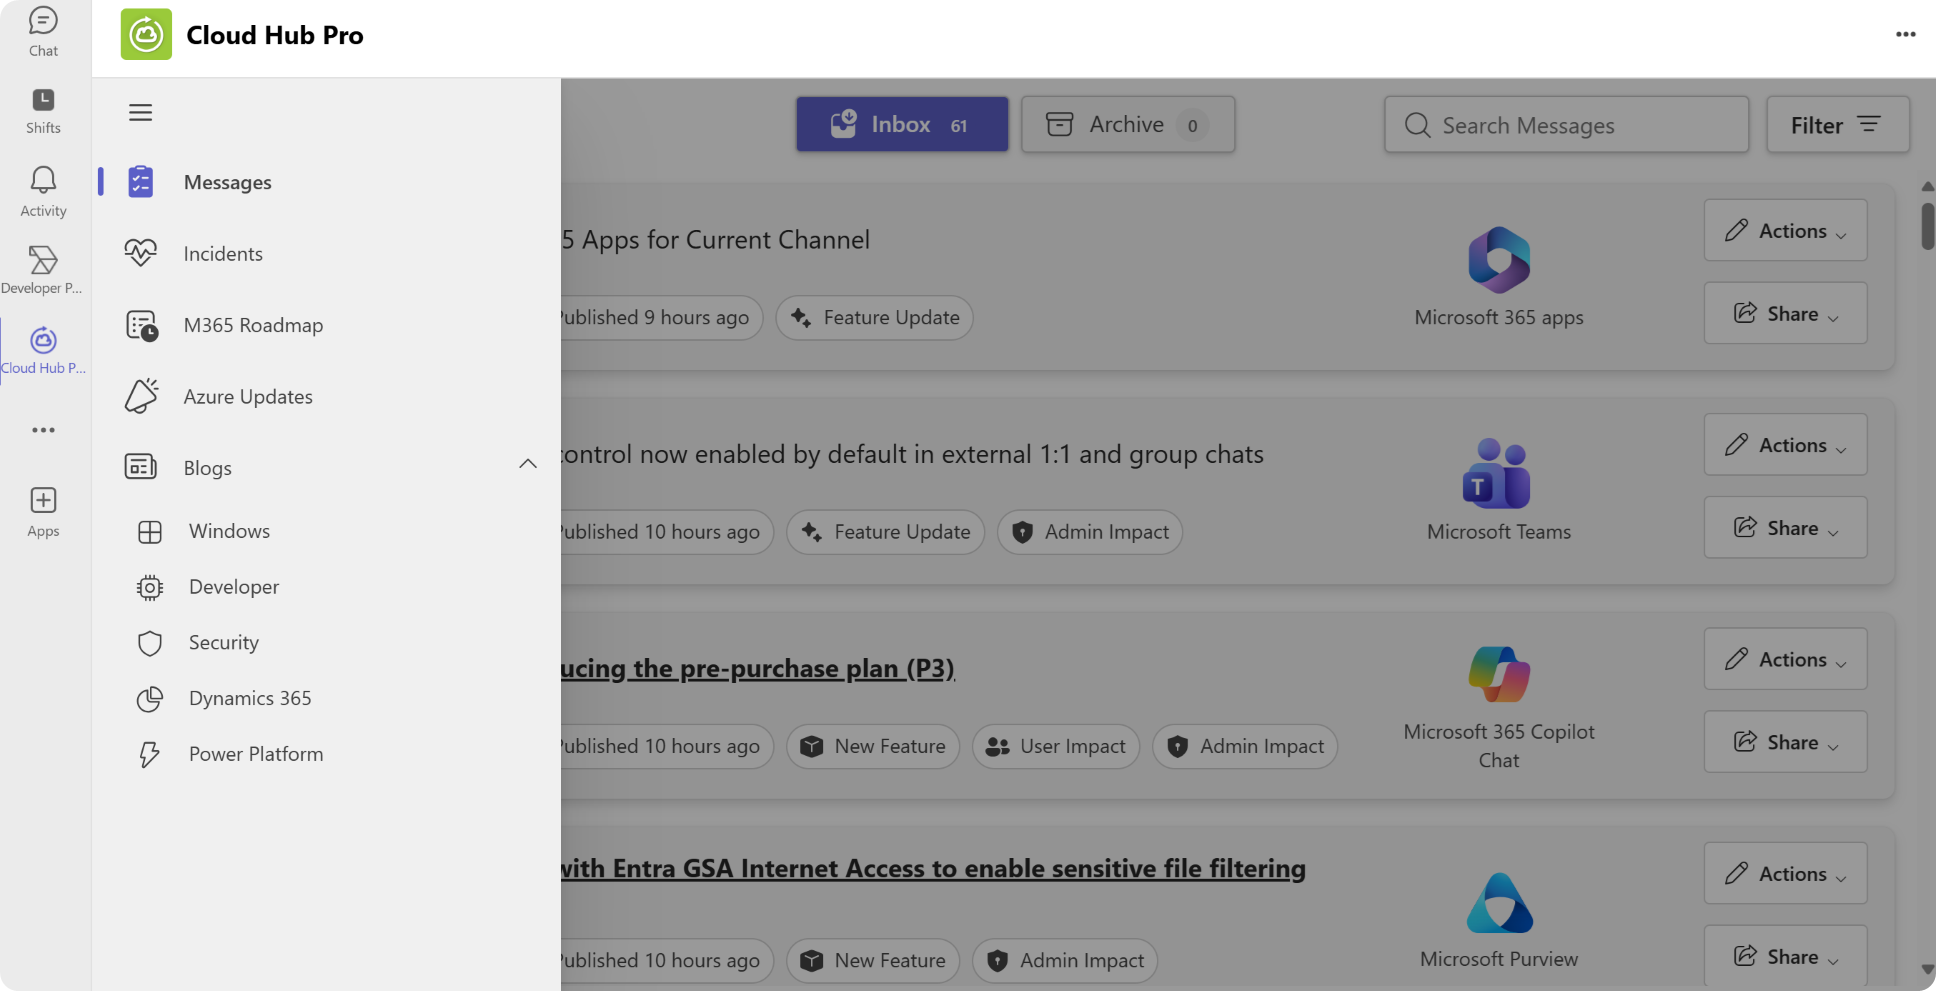The image size is (1936, 991).
Task: Collapse the Blogs section chevron
Action: point(528,464)
